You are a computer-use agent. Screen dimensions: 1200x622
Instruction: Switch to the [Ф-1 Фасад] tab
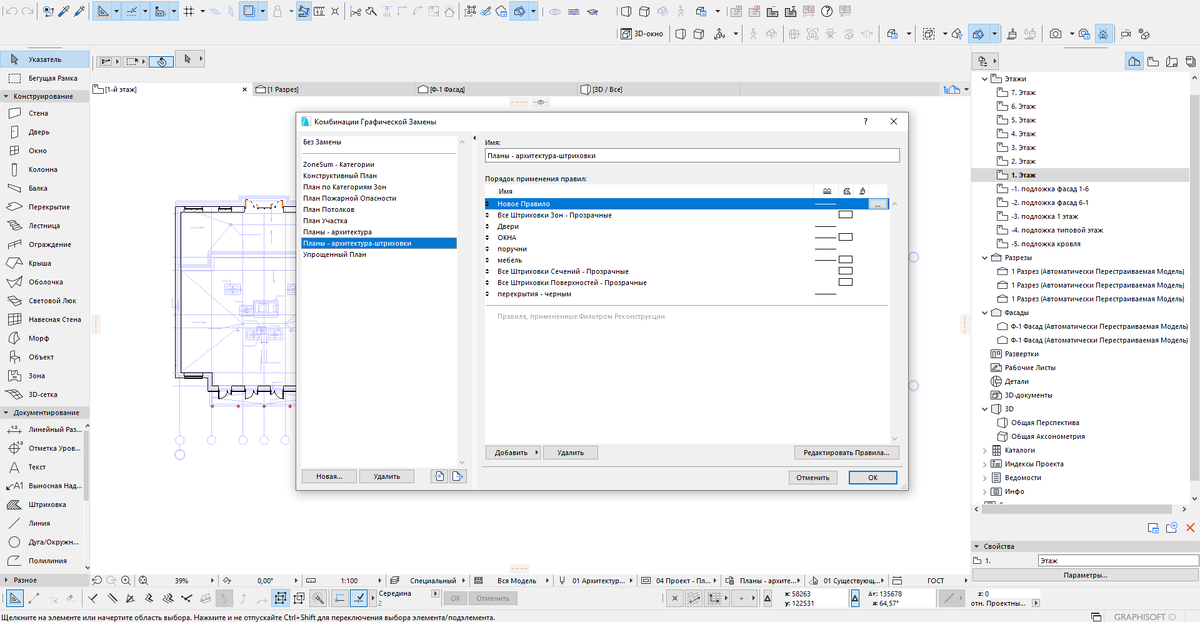(x=497, y=90)
